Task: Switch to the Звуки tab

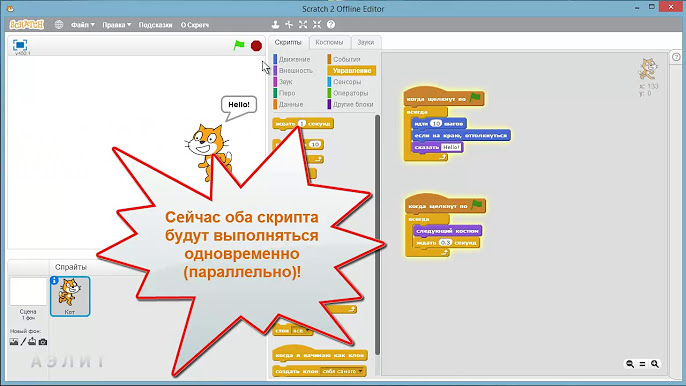Action: tap(365, 42)
